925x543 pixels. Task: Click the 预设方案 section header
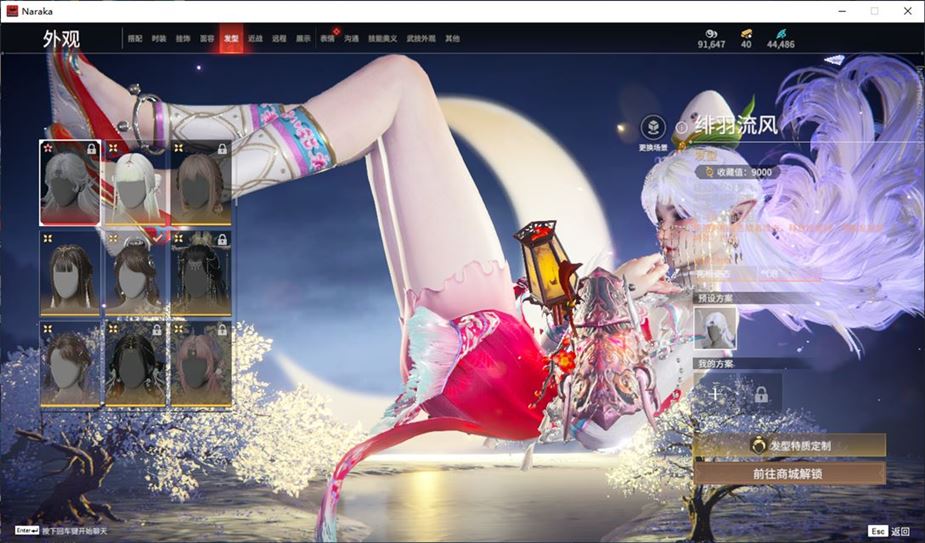[716, 298]
